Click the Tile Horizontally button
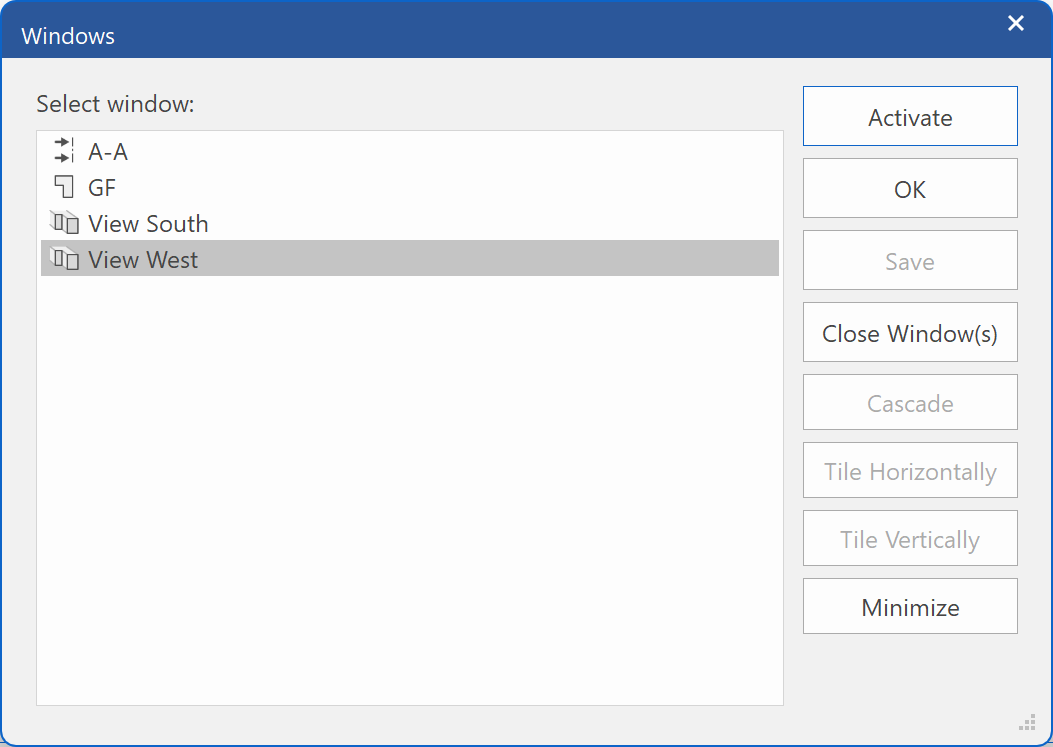The width and height of the screenshot is (1053, 747). click(x=910, y=471)
